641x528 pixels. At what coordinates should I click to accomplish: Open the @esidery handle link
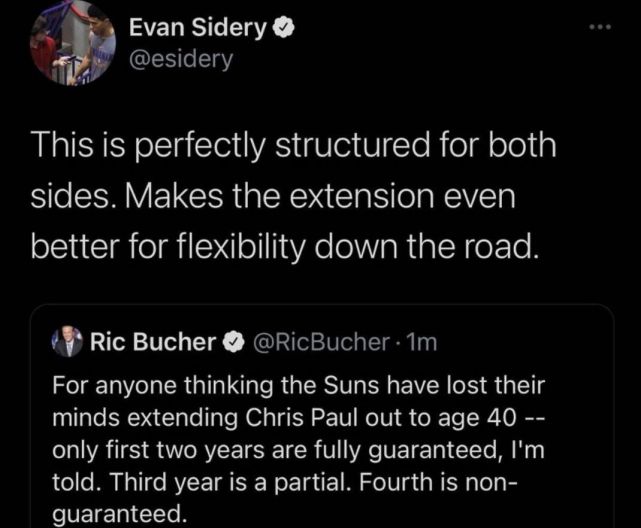(181, 60)
